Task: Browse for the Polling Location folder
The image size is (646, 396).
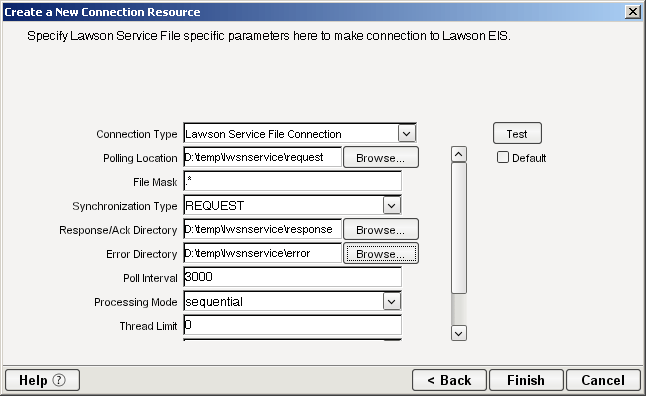Action: pyautogui.click(x=381, y=157)
